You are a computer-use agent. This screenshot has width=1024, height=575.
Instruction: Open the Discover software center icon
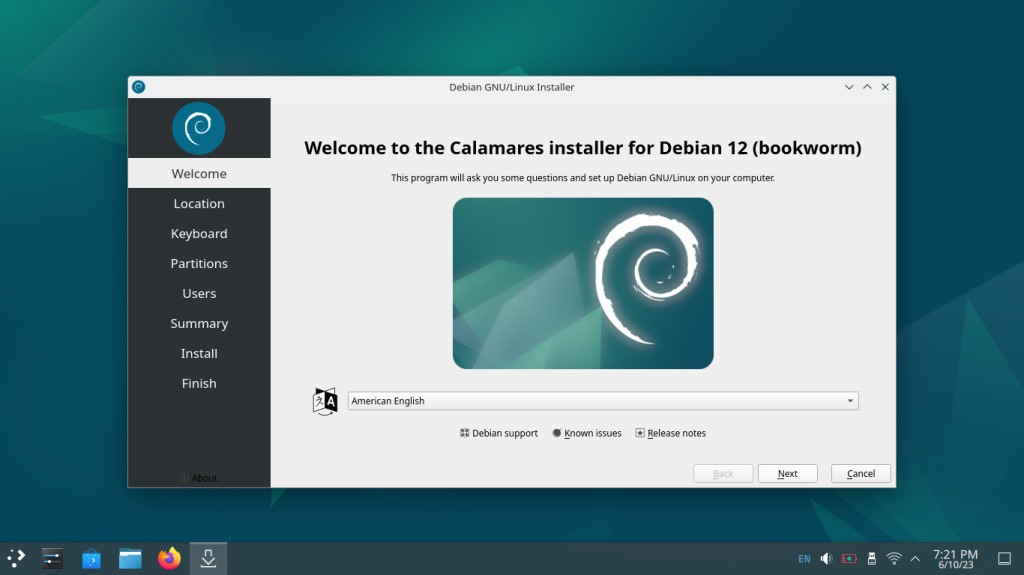[x=91, y=558]
